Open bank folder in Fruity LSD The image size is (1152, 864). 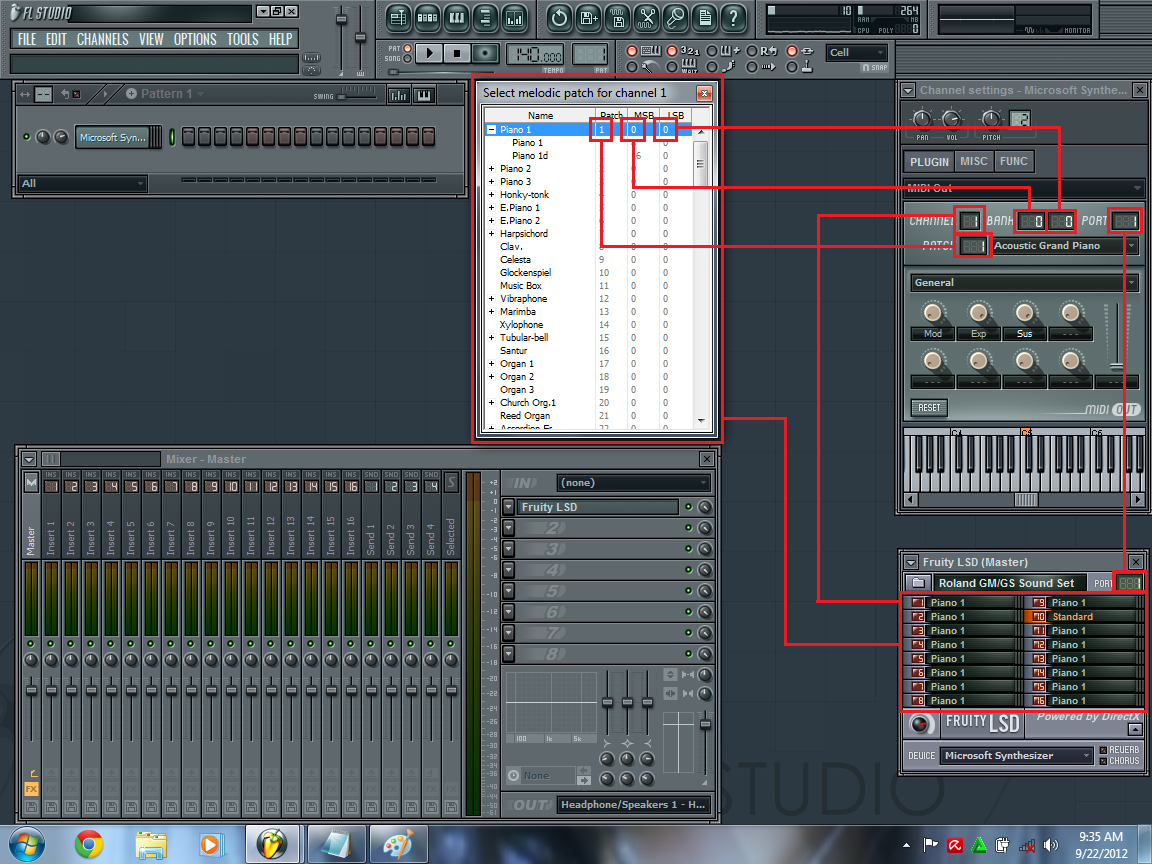point(918,583)
